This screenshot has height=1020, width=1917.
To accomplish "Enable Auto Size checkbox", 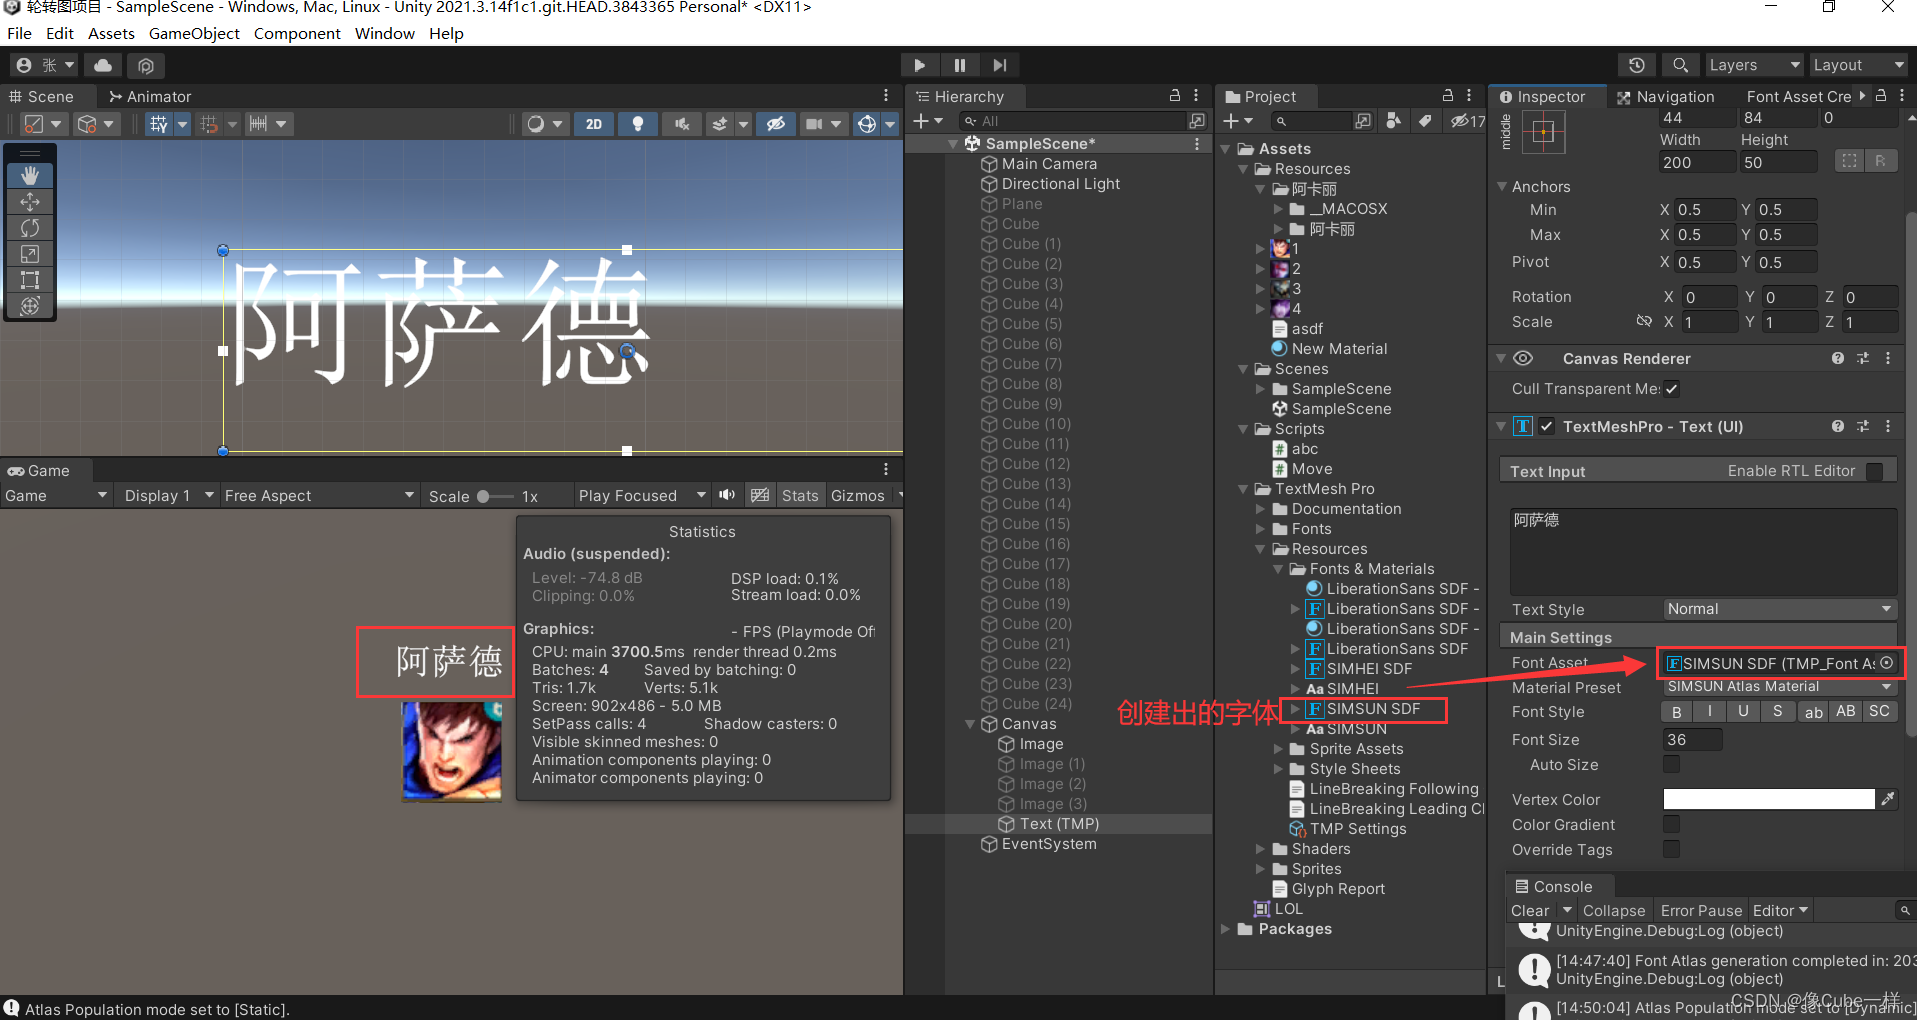I will click(x=1671, y=764).
